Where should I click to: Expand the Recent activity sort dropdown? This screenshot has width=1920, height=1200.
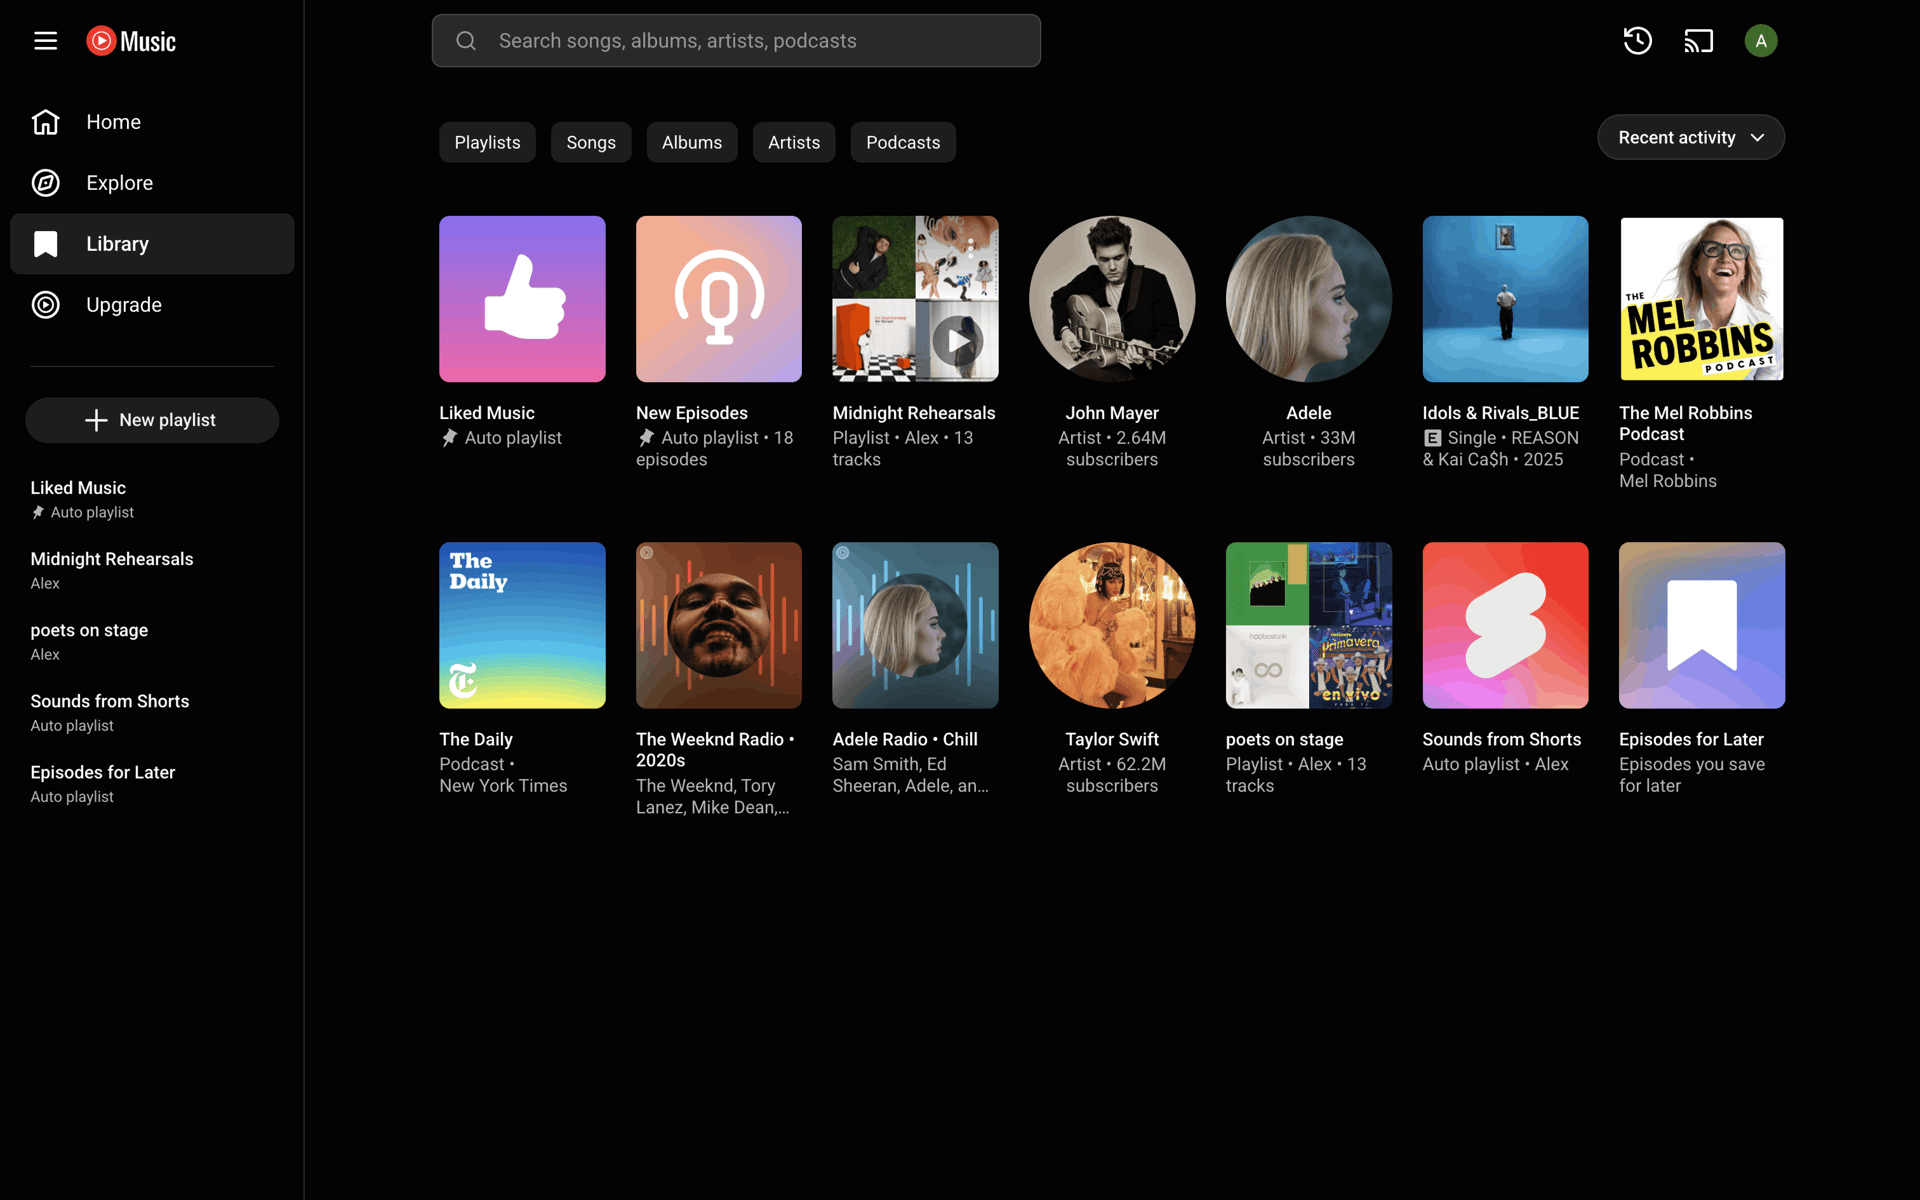click(x=1691, y=137)
